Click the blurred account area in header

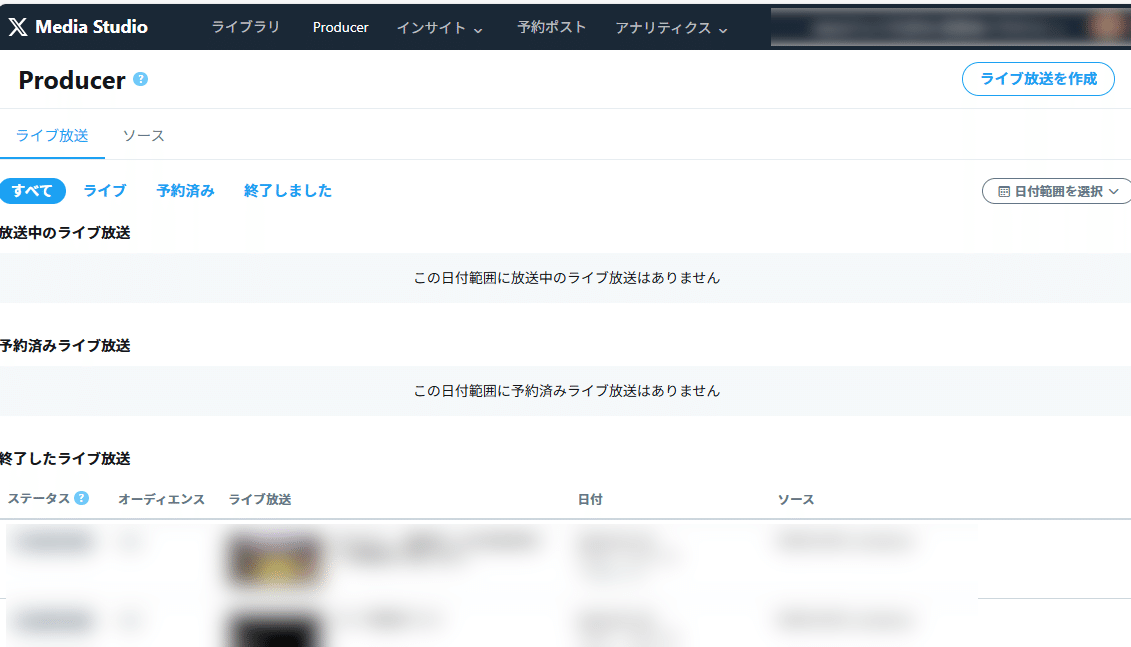pos(951,27)
